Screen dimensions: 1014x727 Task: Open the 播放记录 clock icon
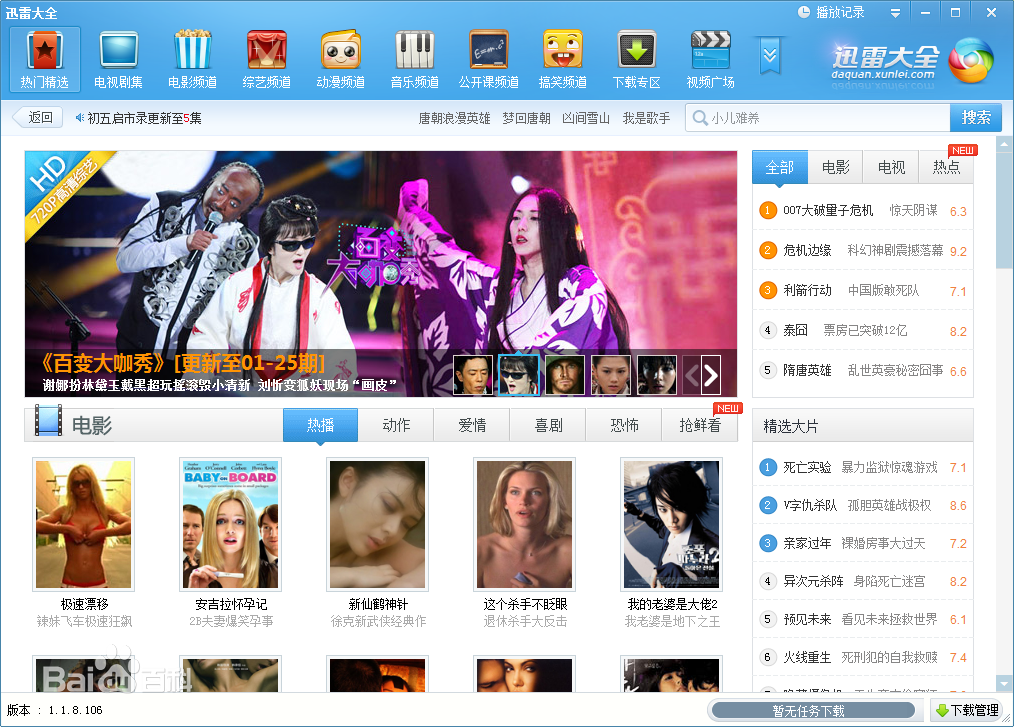[x=804, y=12]
